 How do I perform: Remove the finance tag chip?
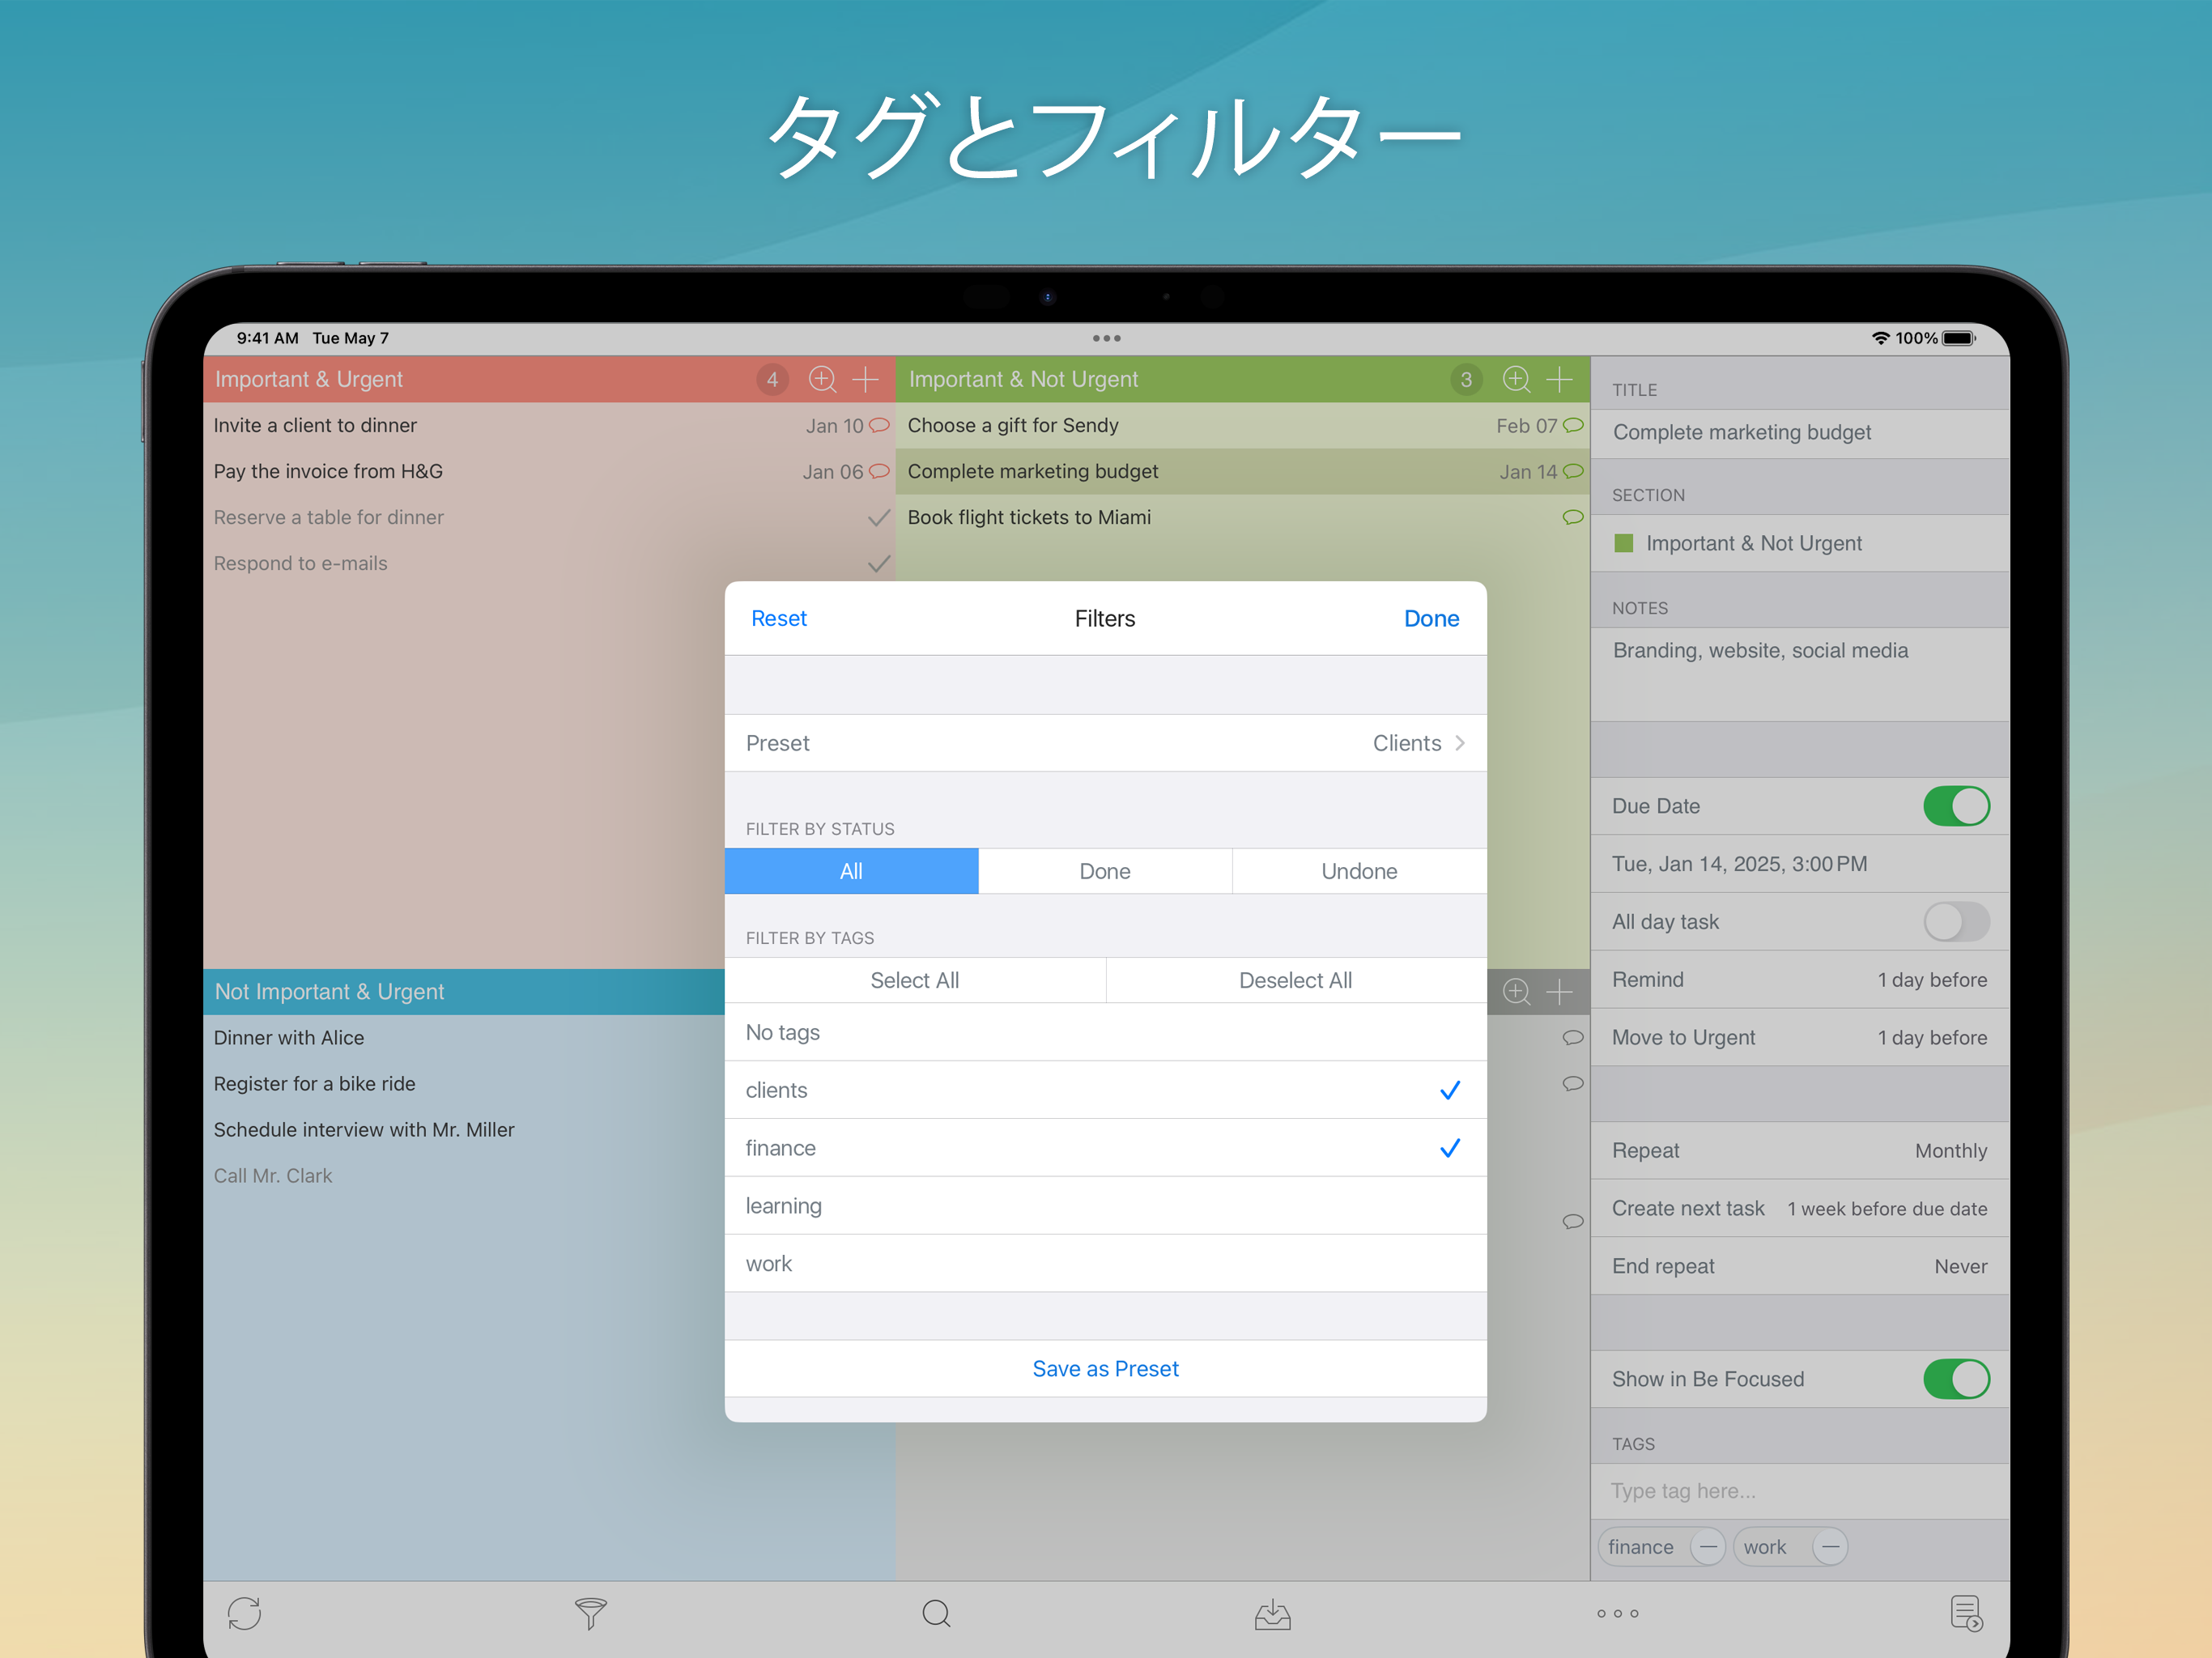tap(1708, 1547)
